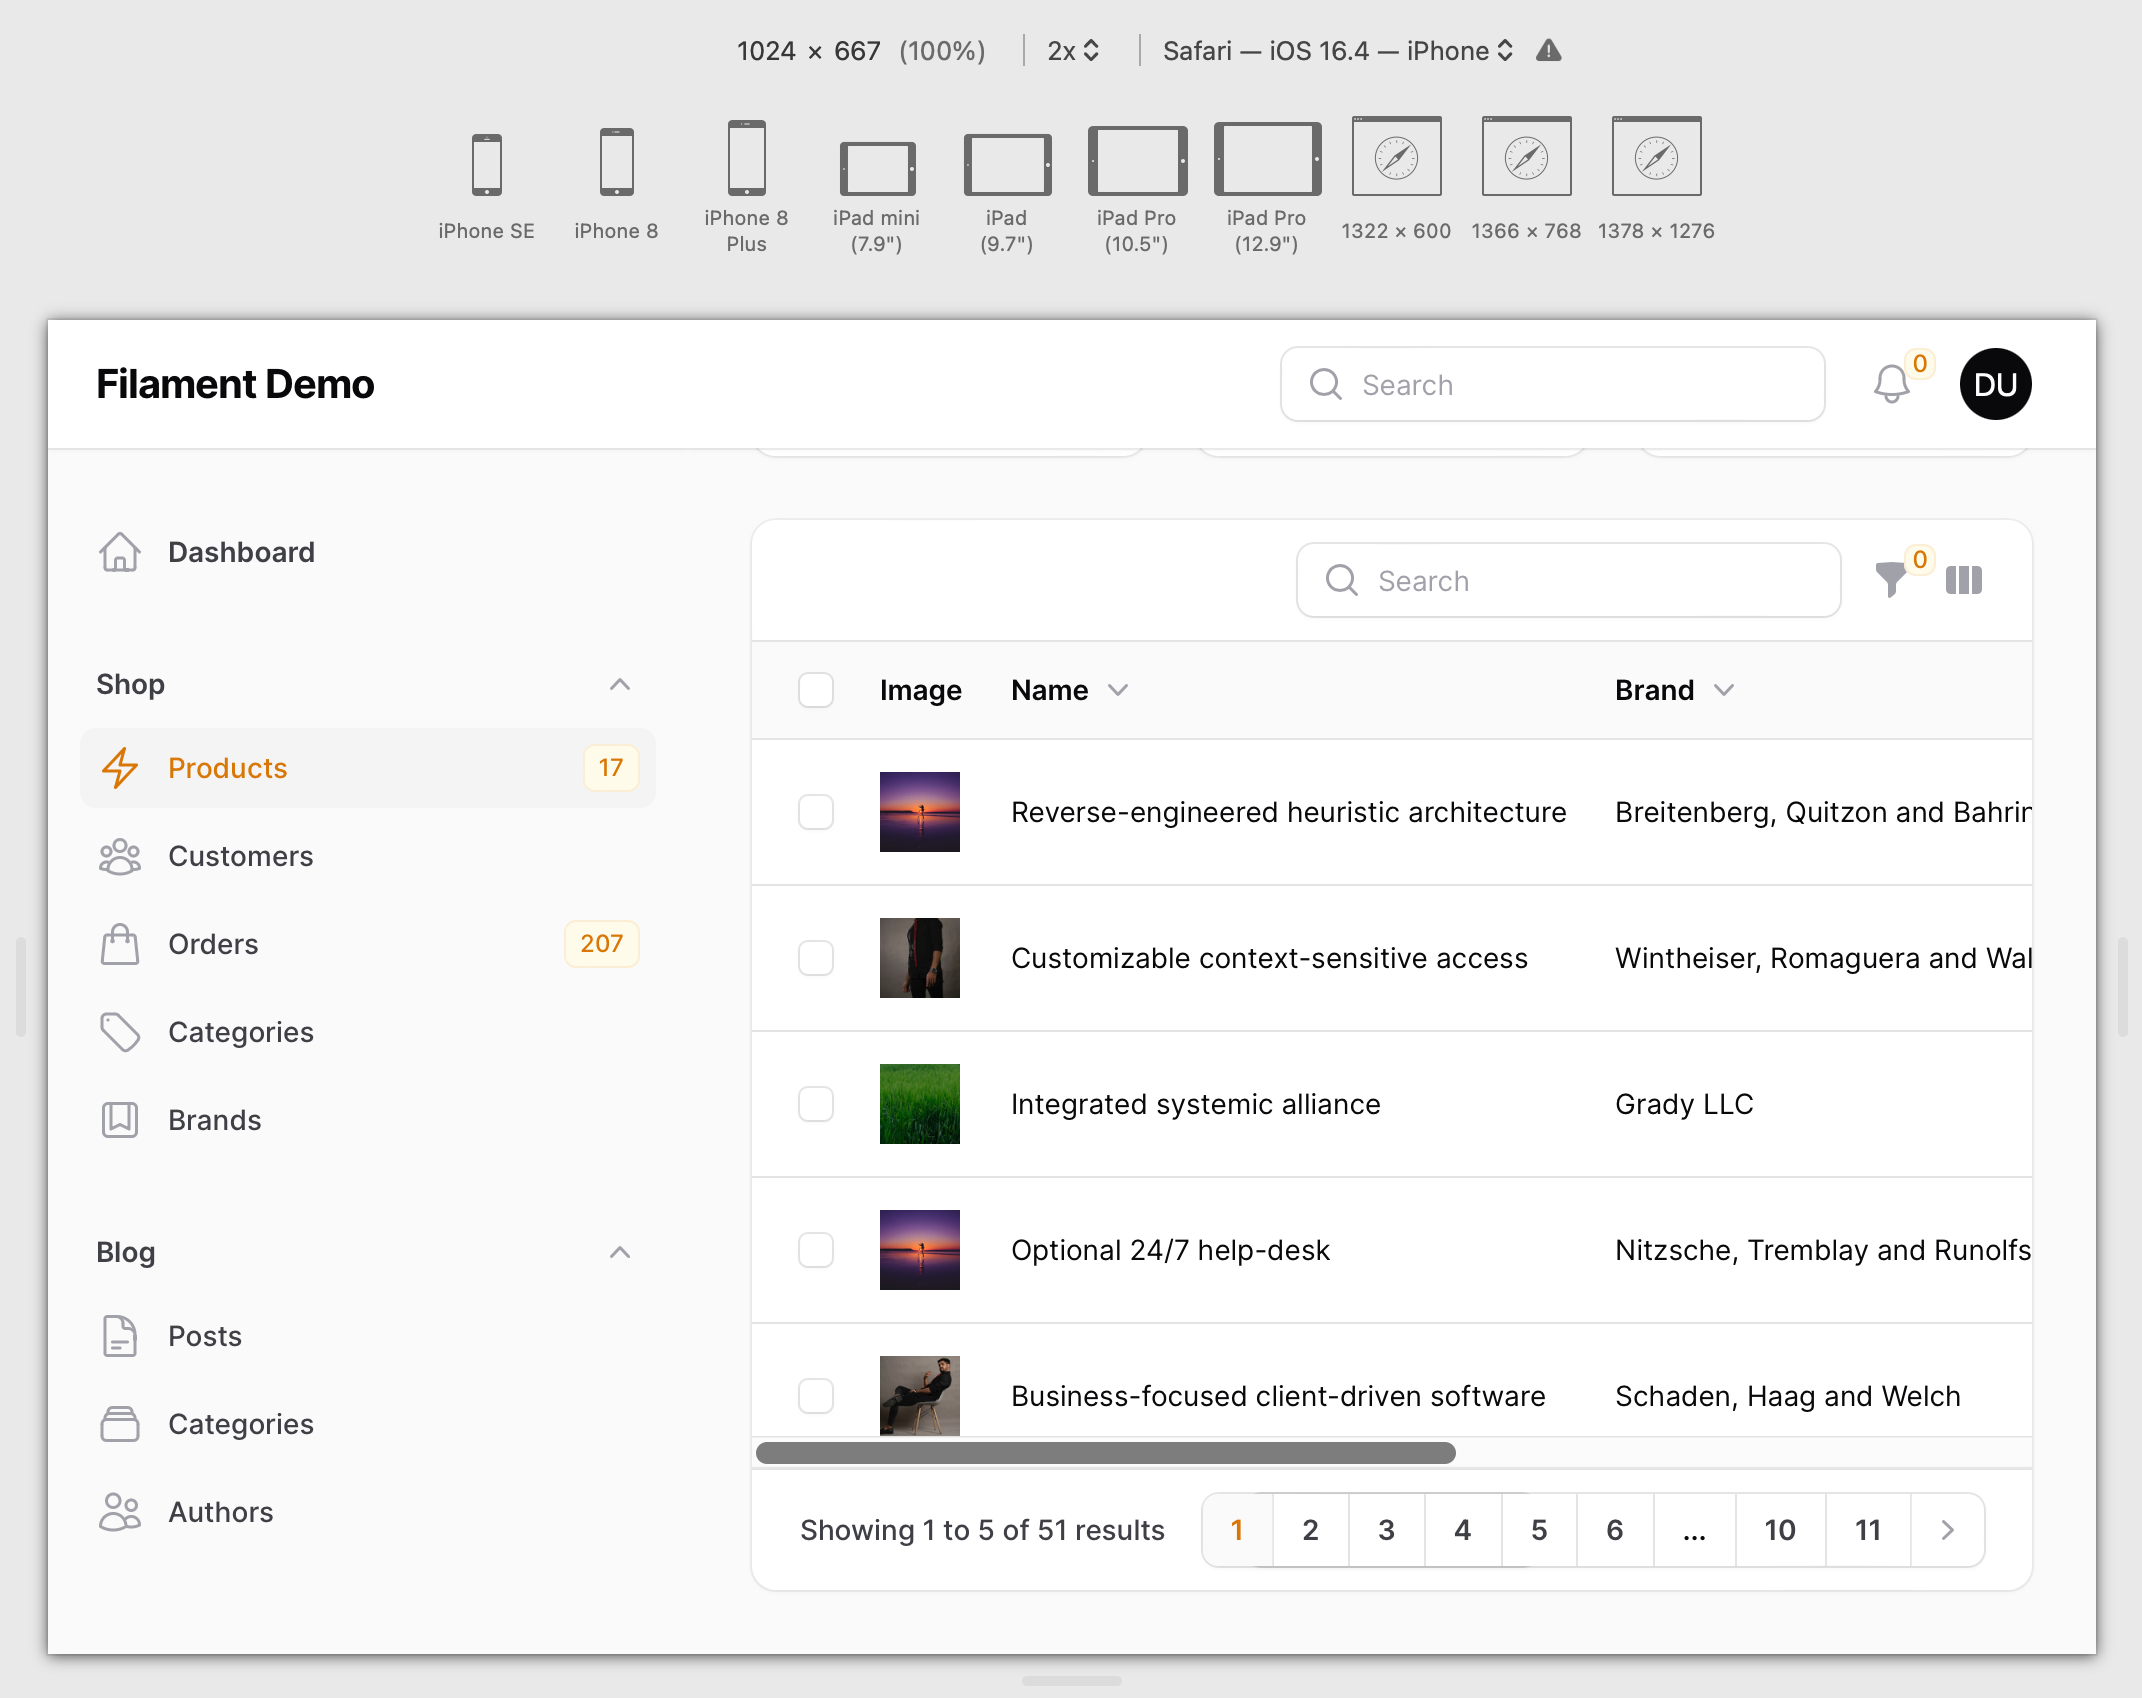Open the table filters panel
Viewport: 2142px width, 1698px height.
coord(1890,580)
